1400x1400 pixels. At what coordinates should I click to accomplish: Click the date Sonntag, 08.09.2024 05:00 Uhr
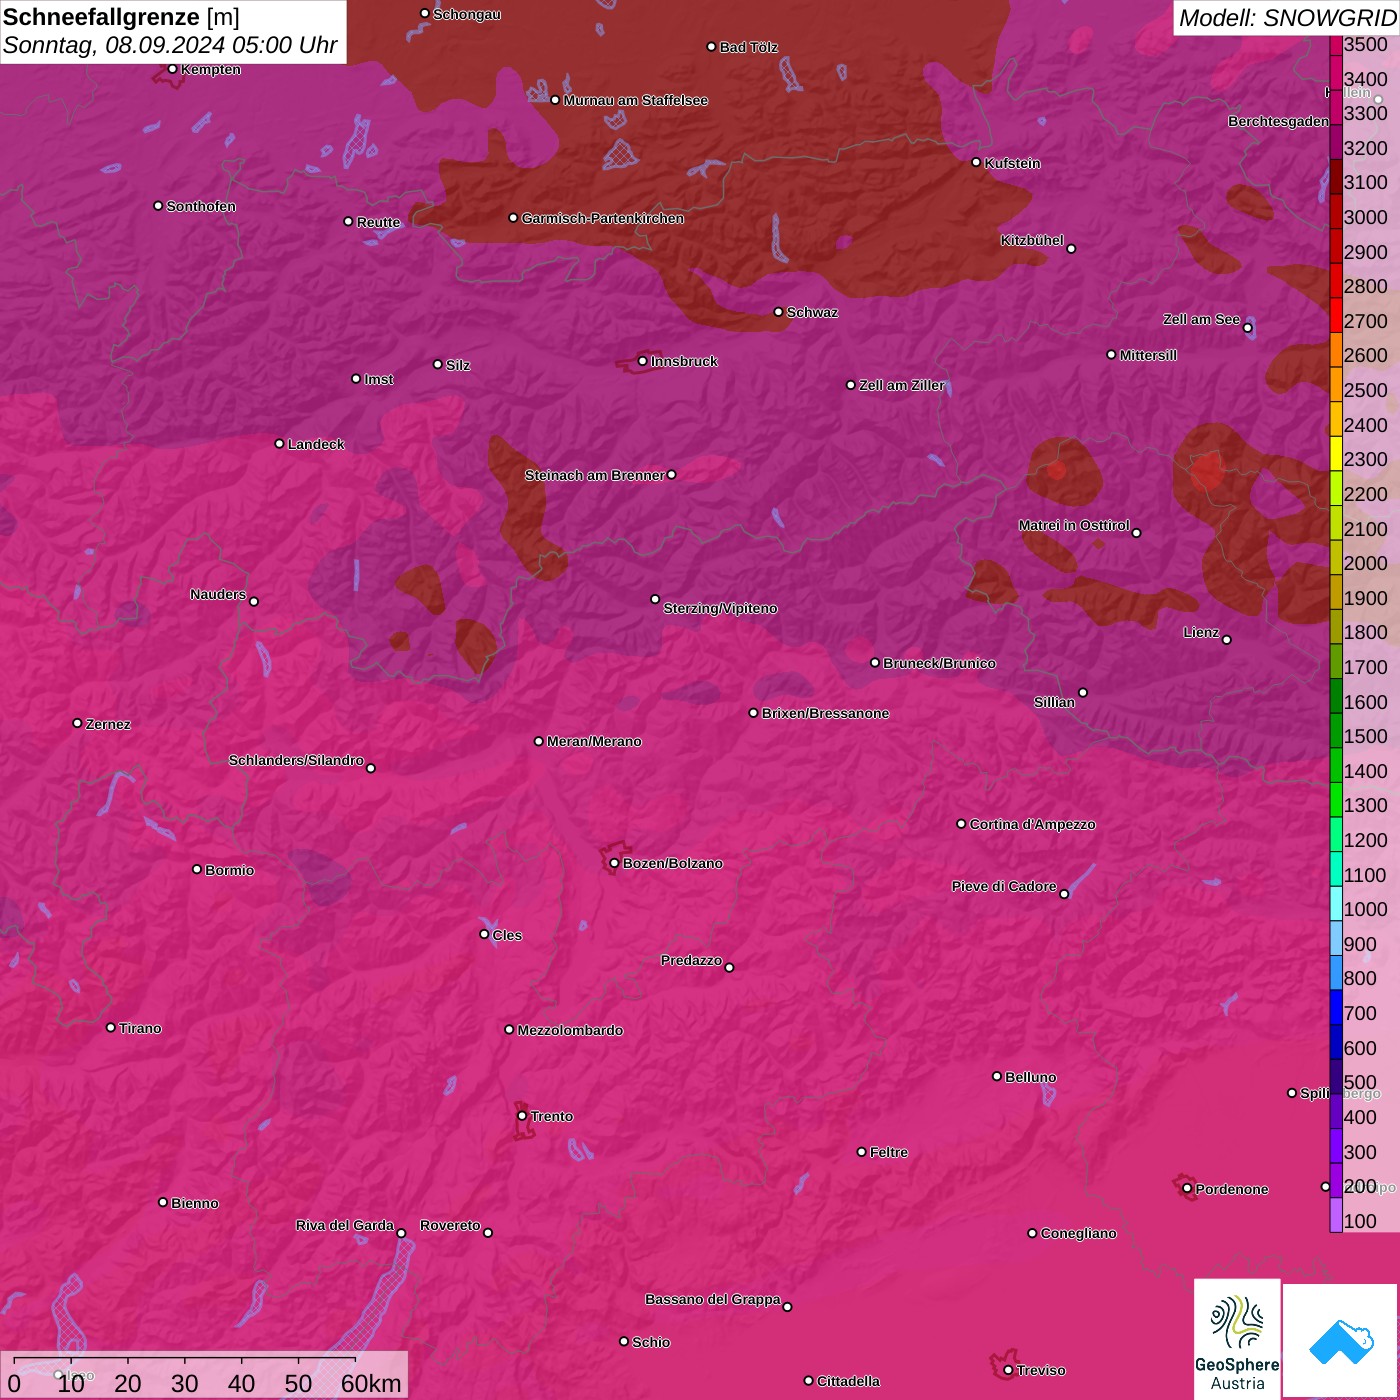click(x=170, y=46)
